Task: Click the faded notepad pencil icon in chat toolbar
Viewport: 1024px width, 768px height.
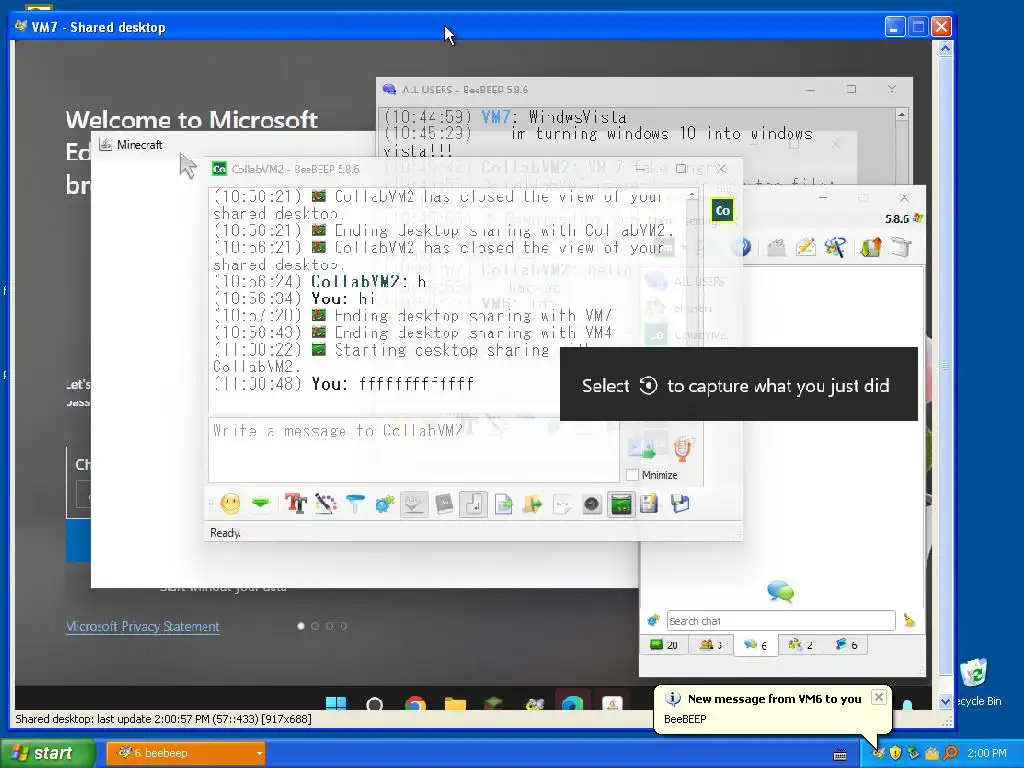Action: pos(562,504)
